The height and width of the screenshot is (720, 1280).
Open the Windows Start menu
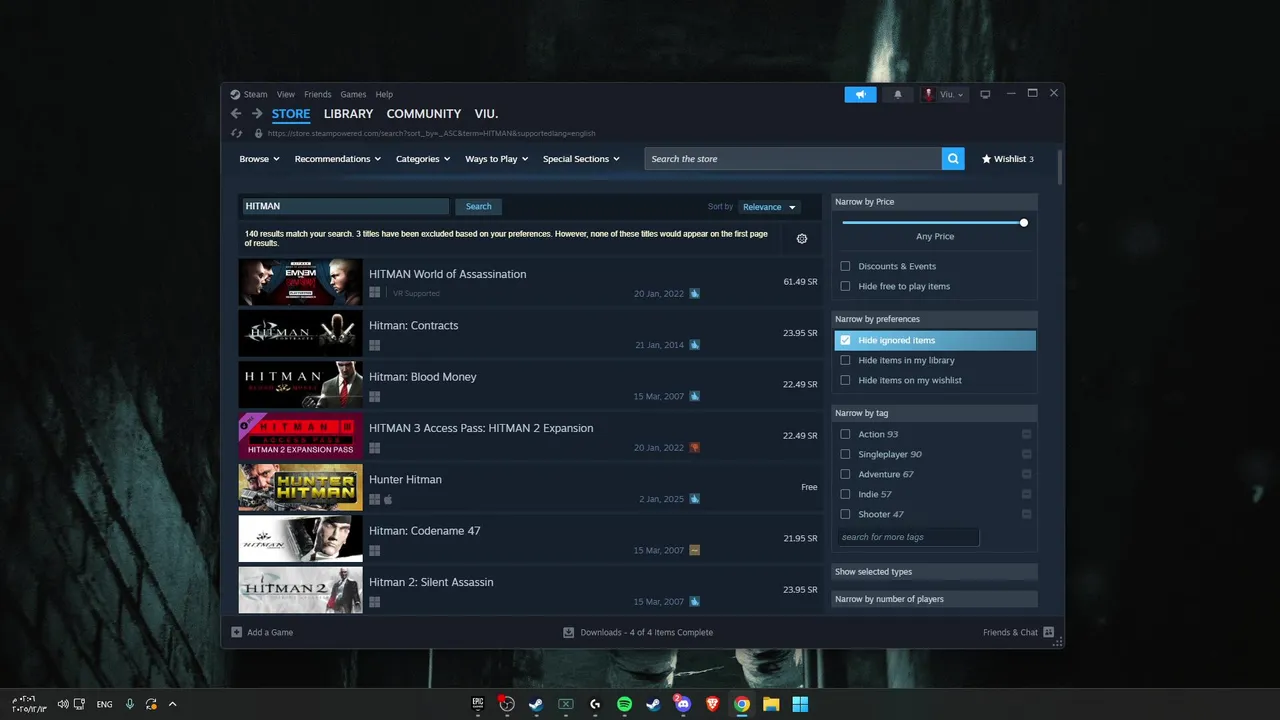click(x=800, y=704)
